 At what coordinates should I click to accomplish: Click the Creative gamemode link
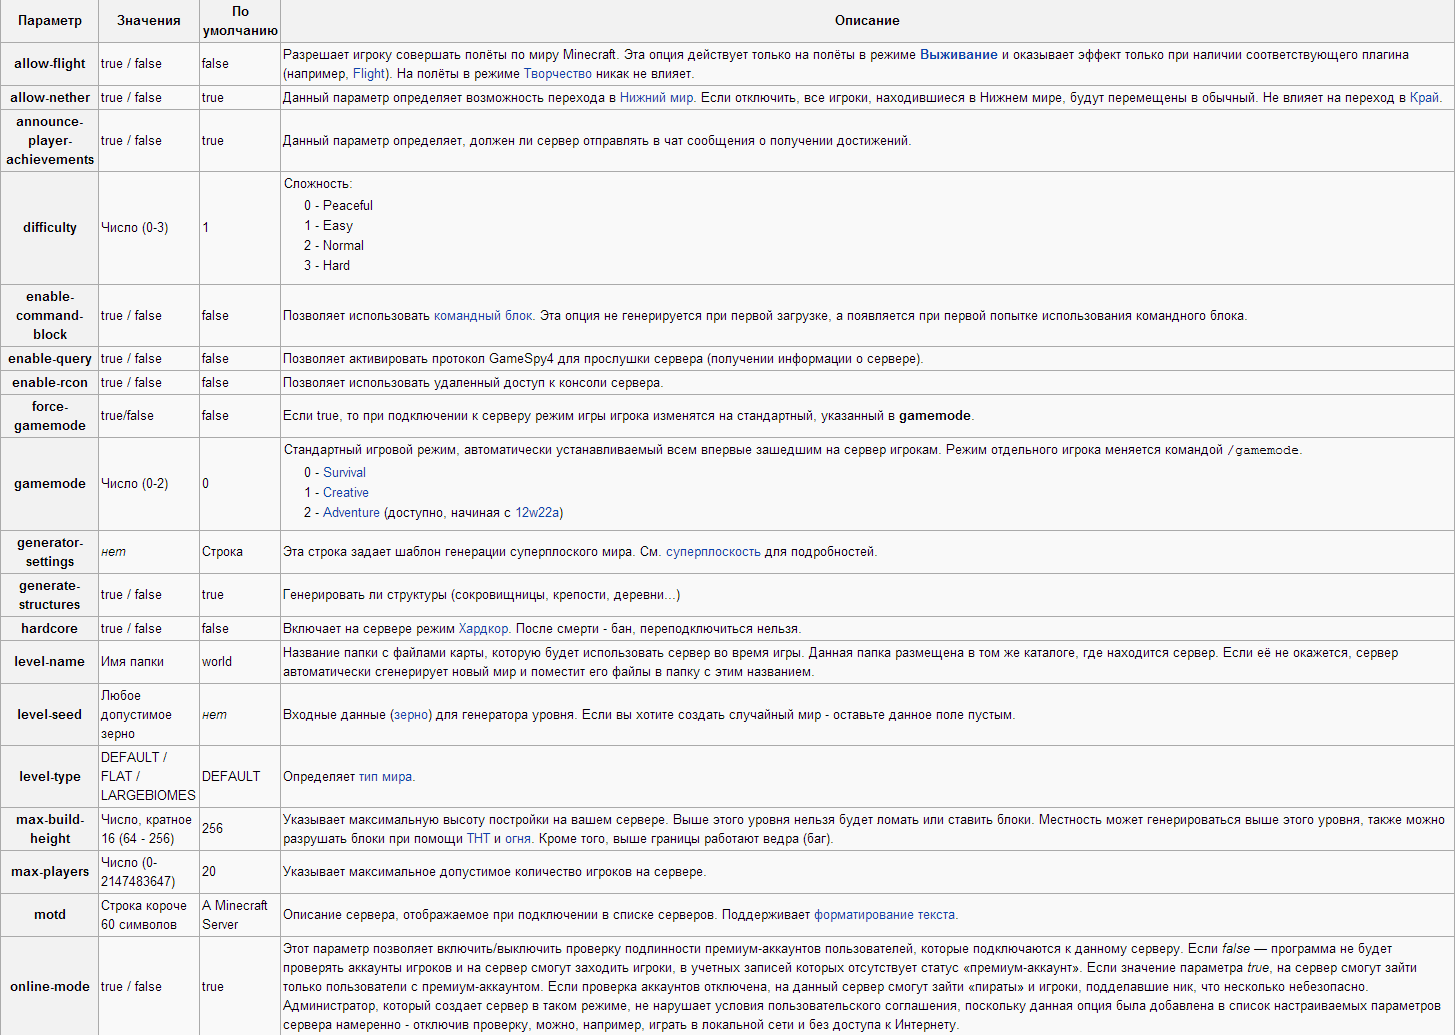click(346, 493)
